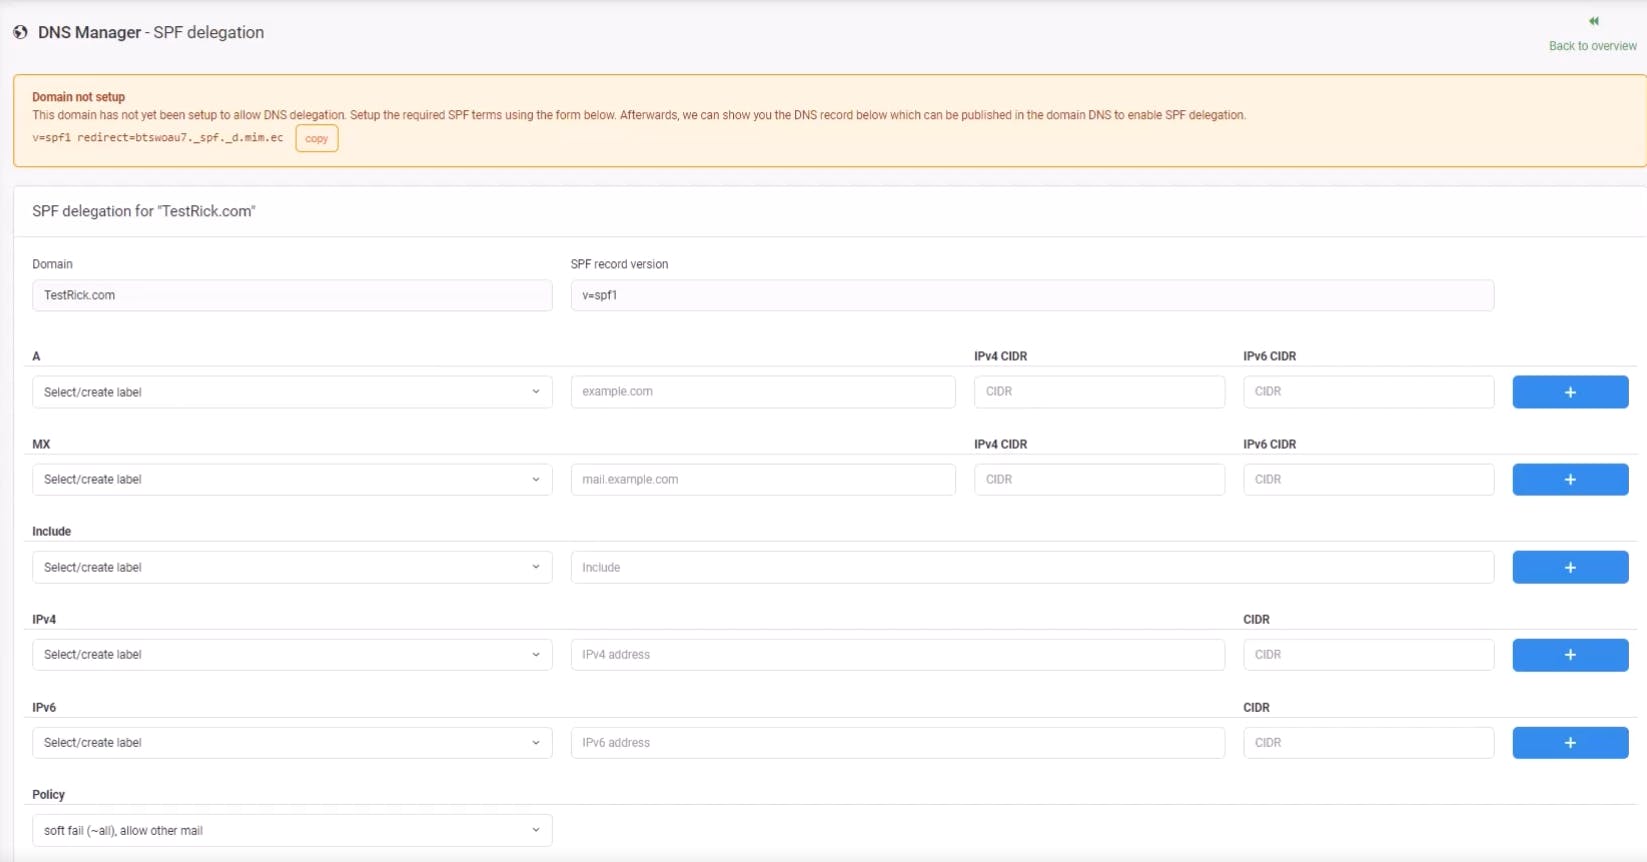Screen dimensions: 1647x862
Task: Focus the SPF record version field
Action: (1032, 295)
